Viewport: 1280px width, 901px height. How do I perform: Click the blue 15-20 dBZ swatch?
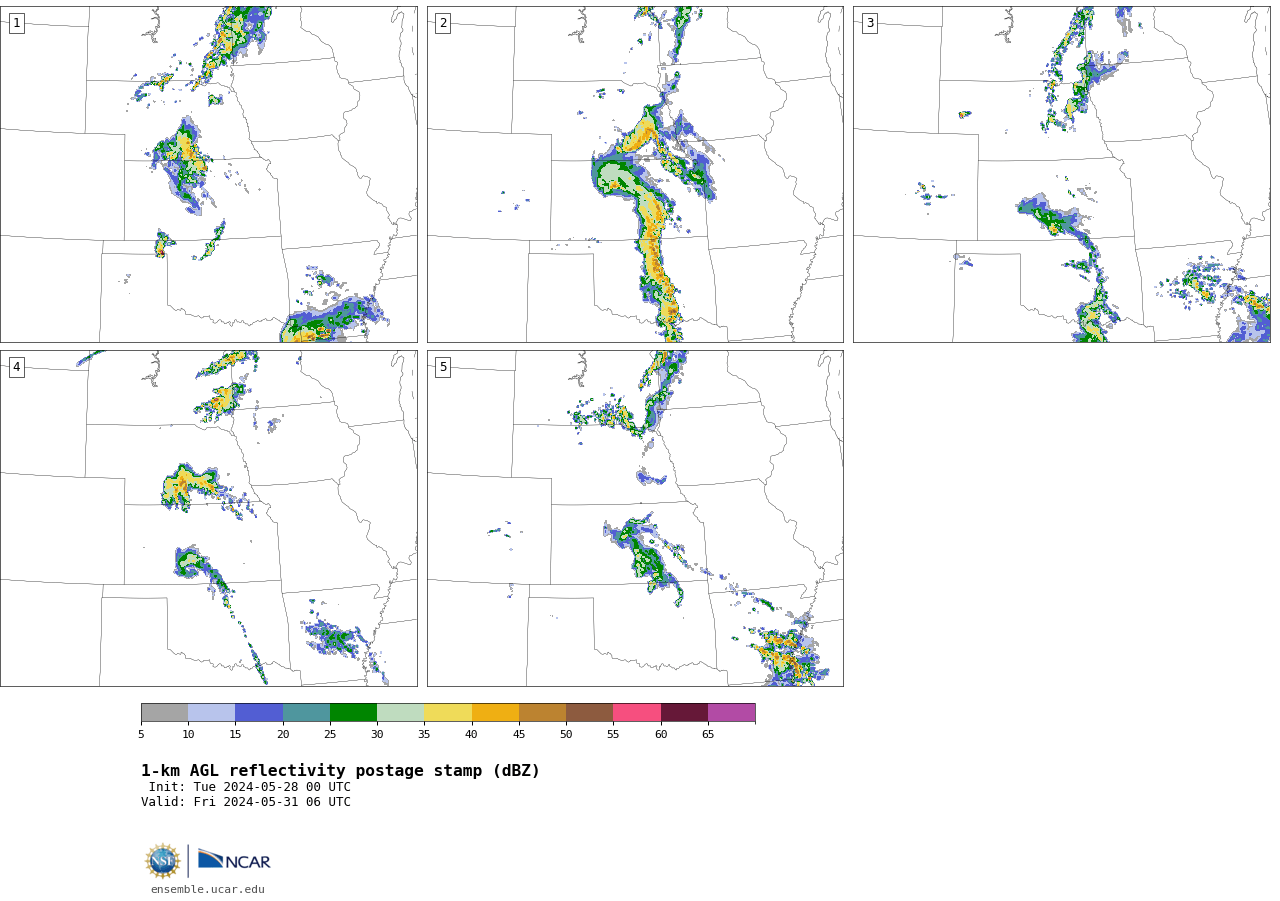click(x=259, y=712)
